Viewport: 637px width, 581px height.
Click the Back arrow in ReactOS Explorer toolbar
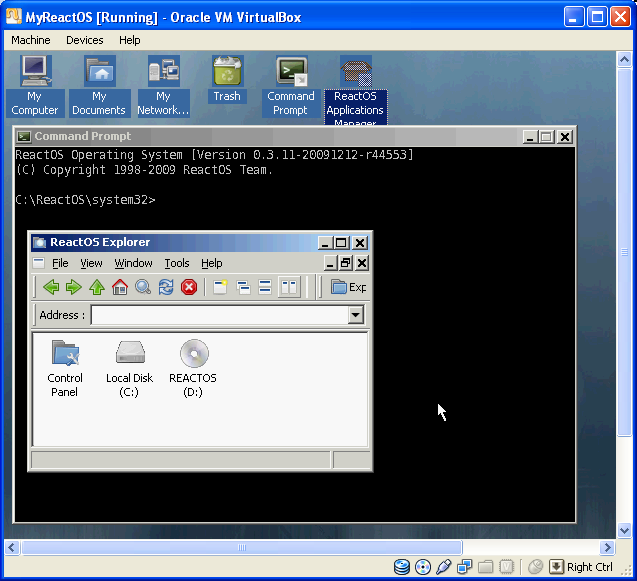click(51, 287)
